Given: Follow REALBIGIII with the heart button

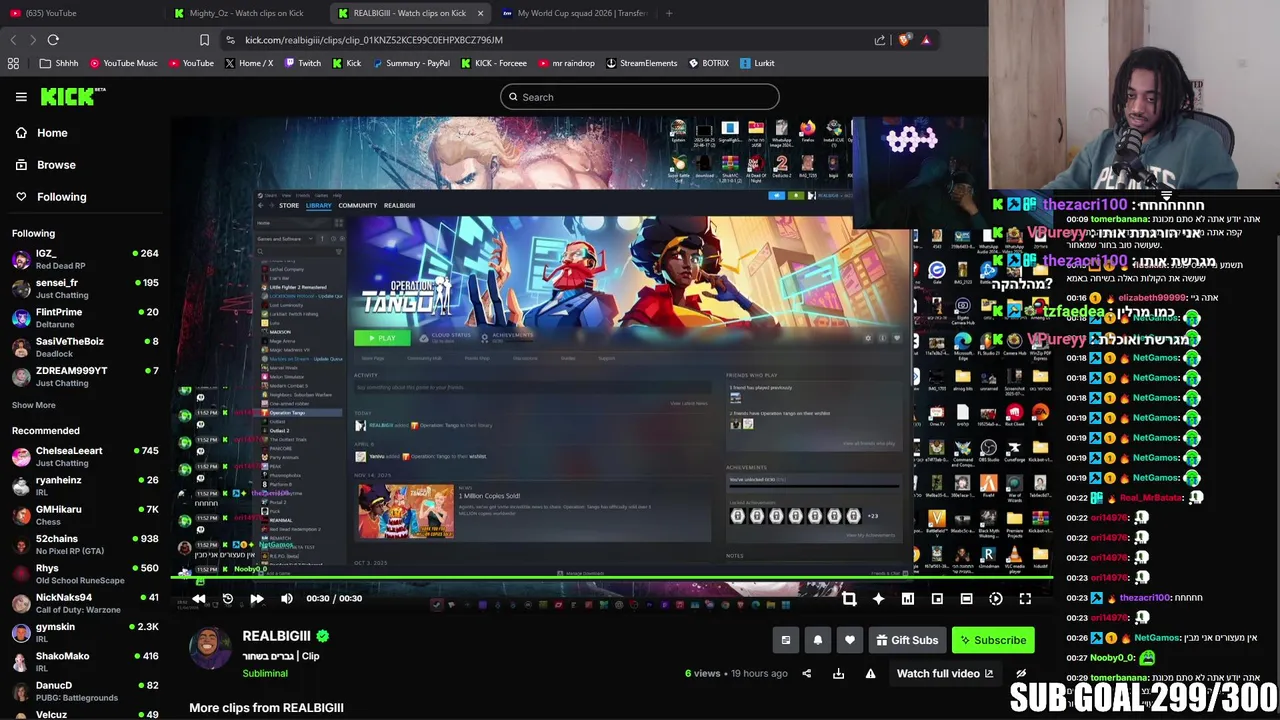Looking at the screenshot, I should tap(850, 640).
